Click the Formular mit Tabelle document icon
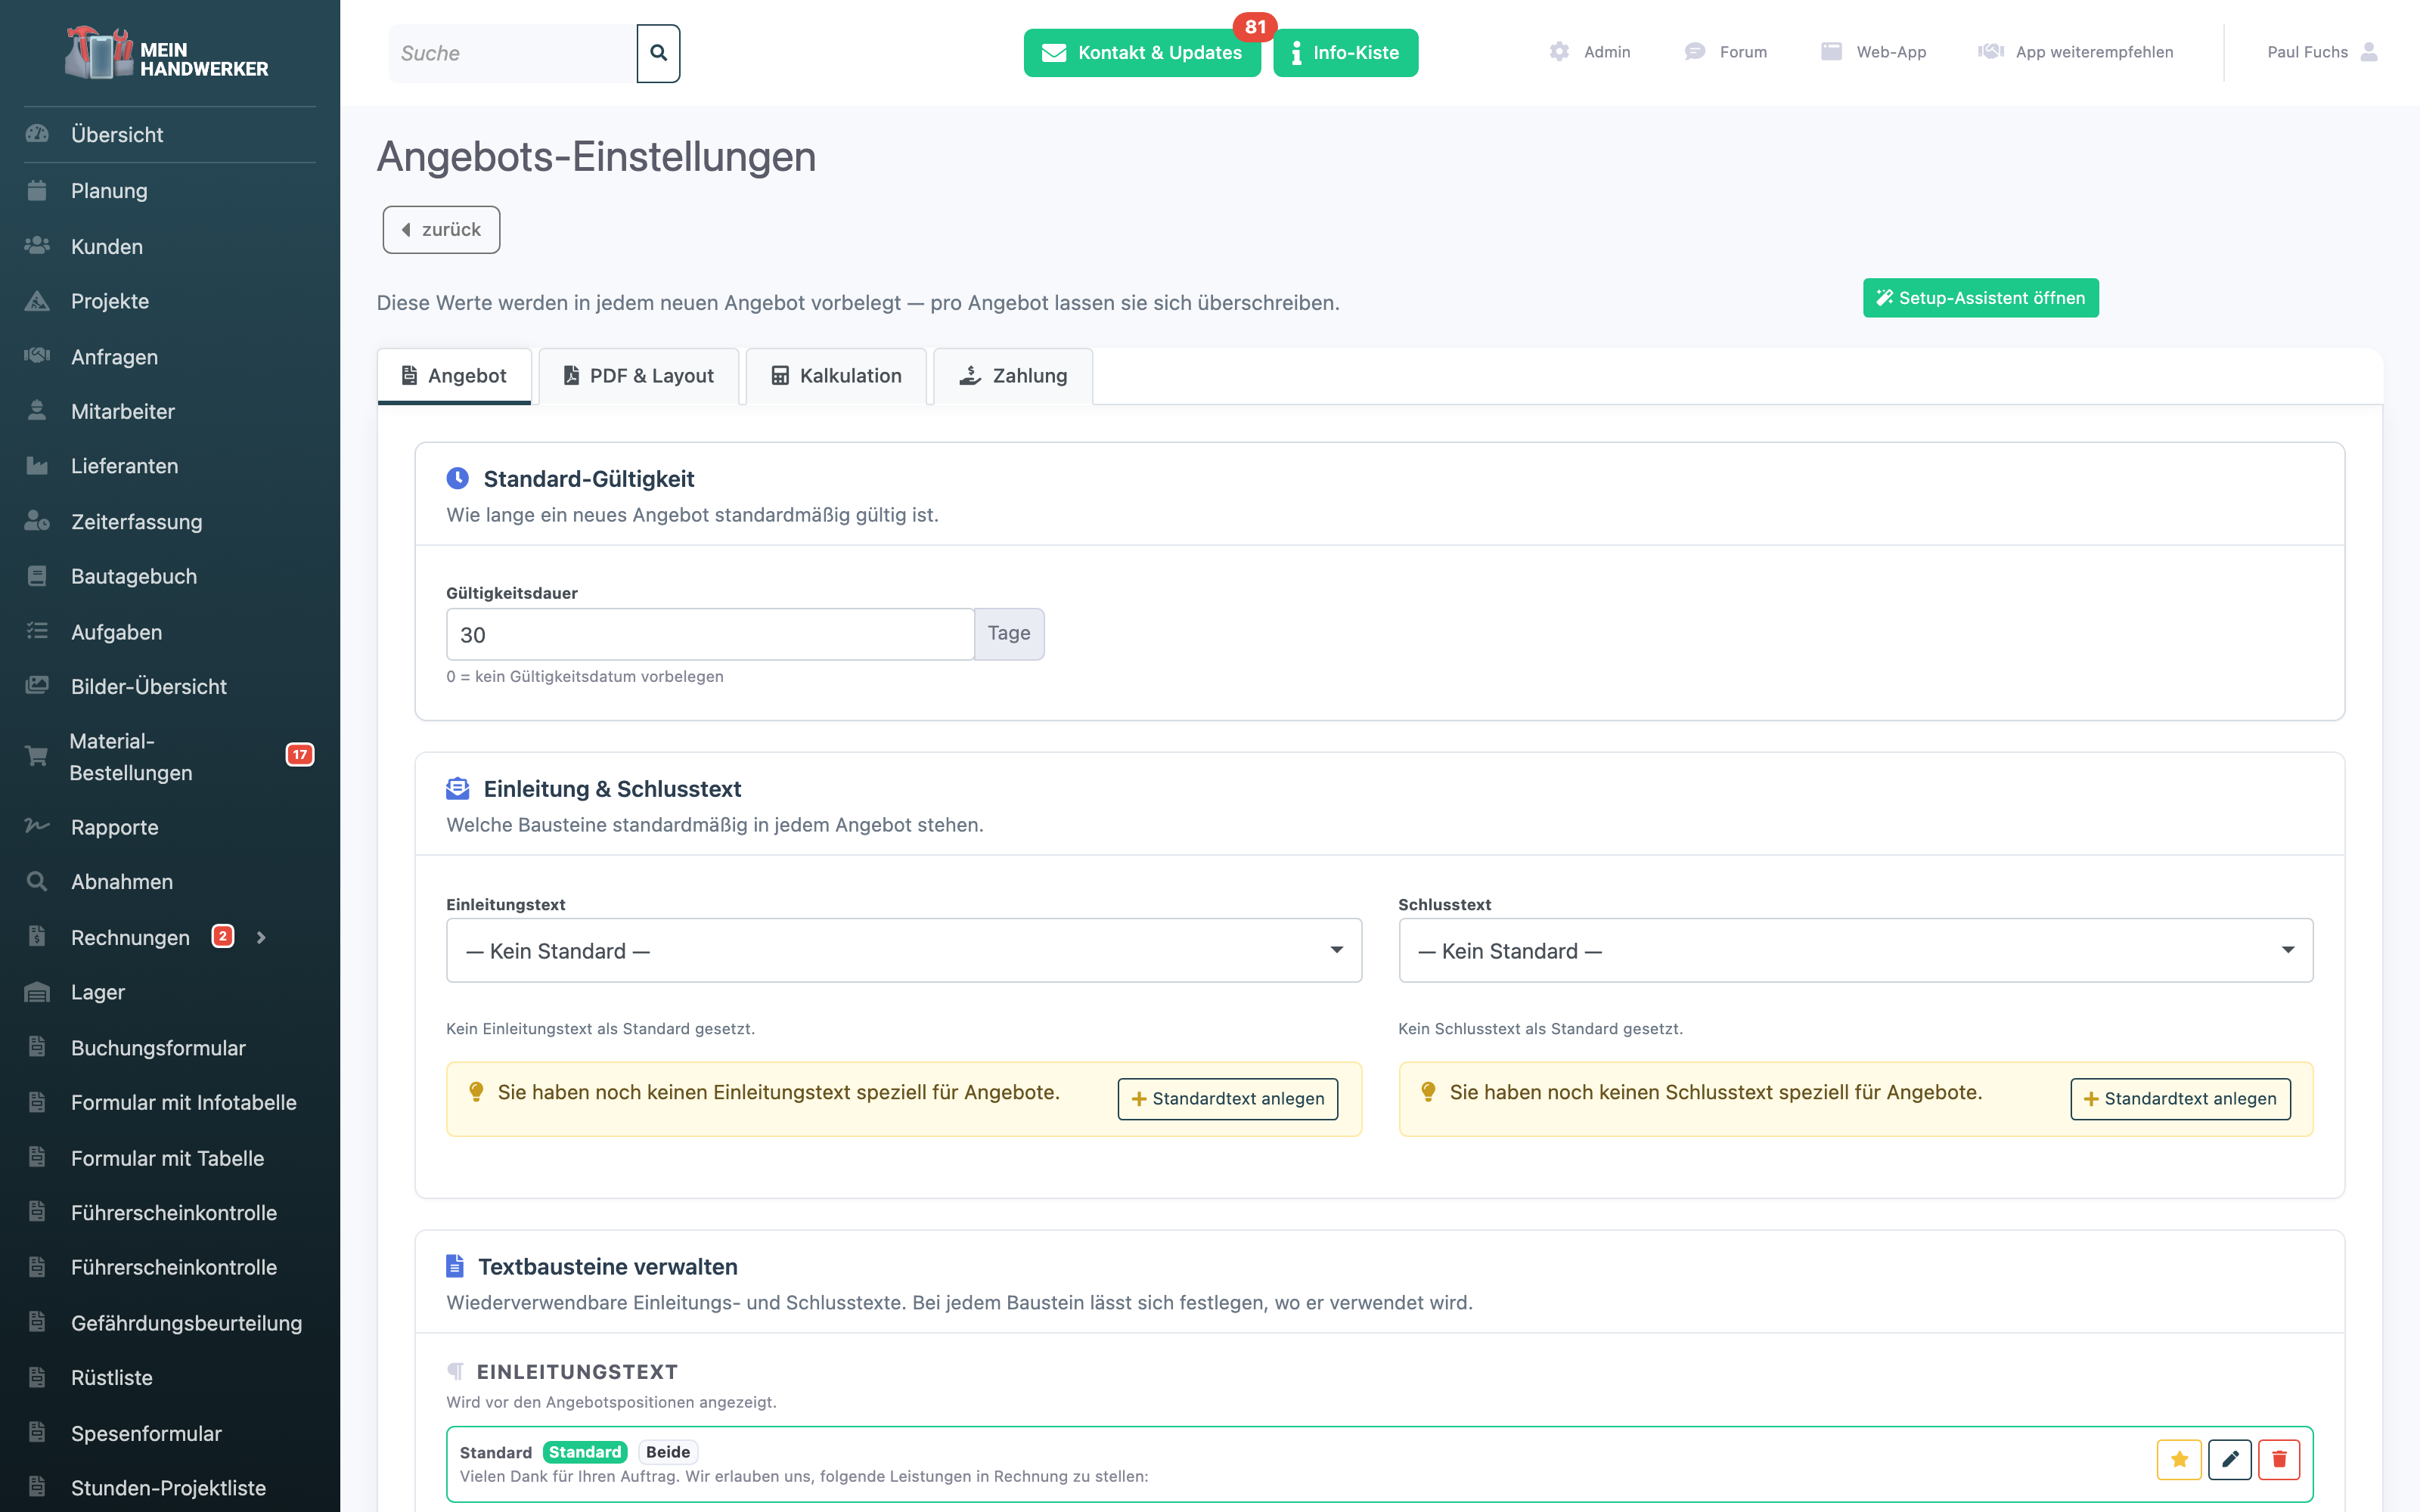The image size is (2420, 1512). [37, 1157]
